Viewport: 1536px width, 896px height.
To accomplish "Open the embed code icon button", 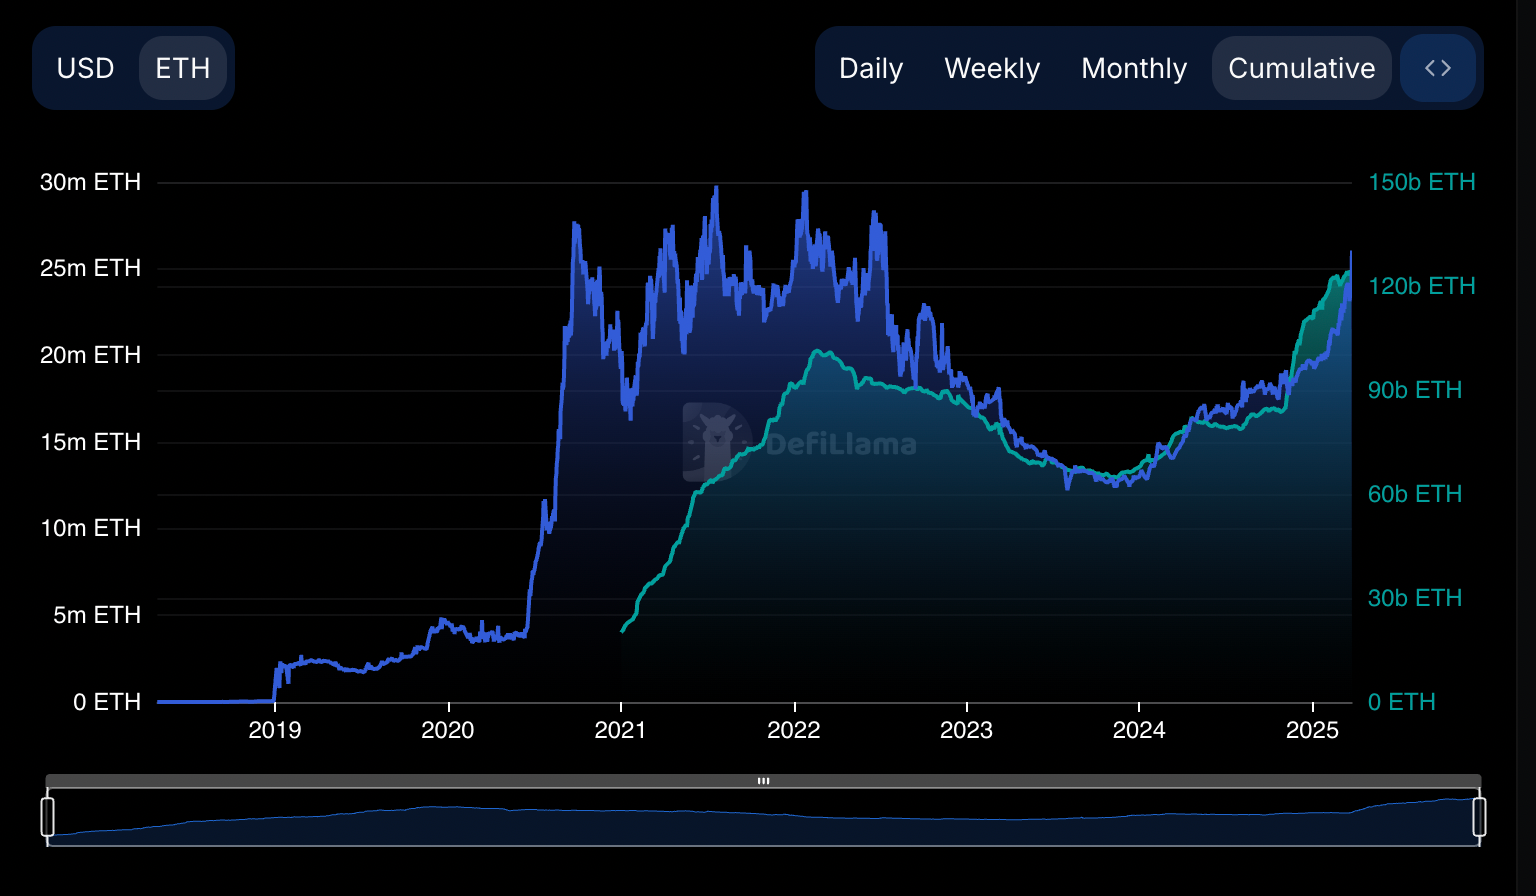I will click(x=1438, y=68).
